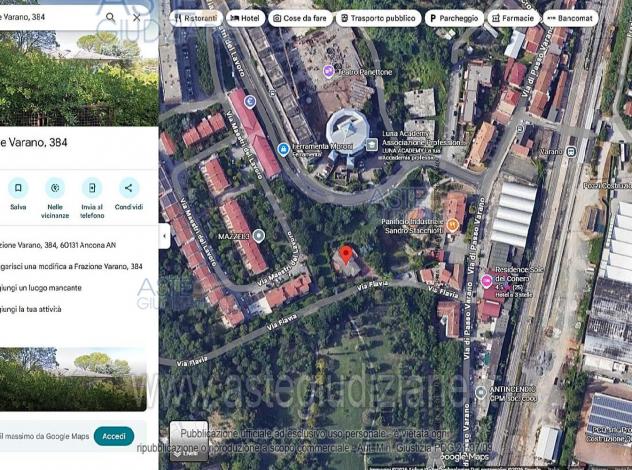632x470 pixels.
Task: Sign in with the Accedi button
Action: (x=114, y=436)
